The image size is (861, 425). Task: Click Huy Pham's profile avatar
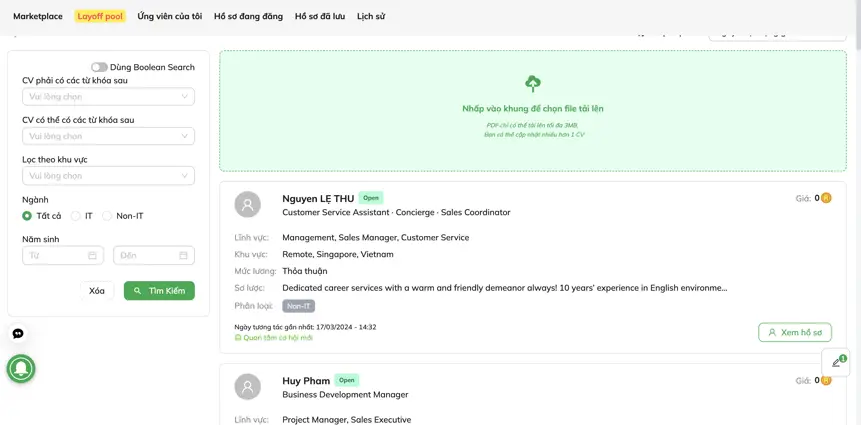tap(247, 386)
